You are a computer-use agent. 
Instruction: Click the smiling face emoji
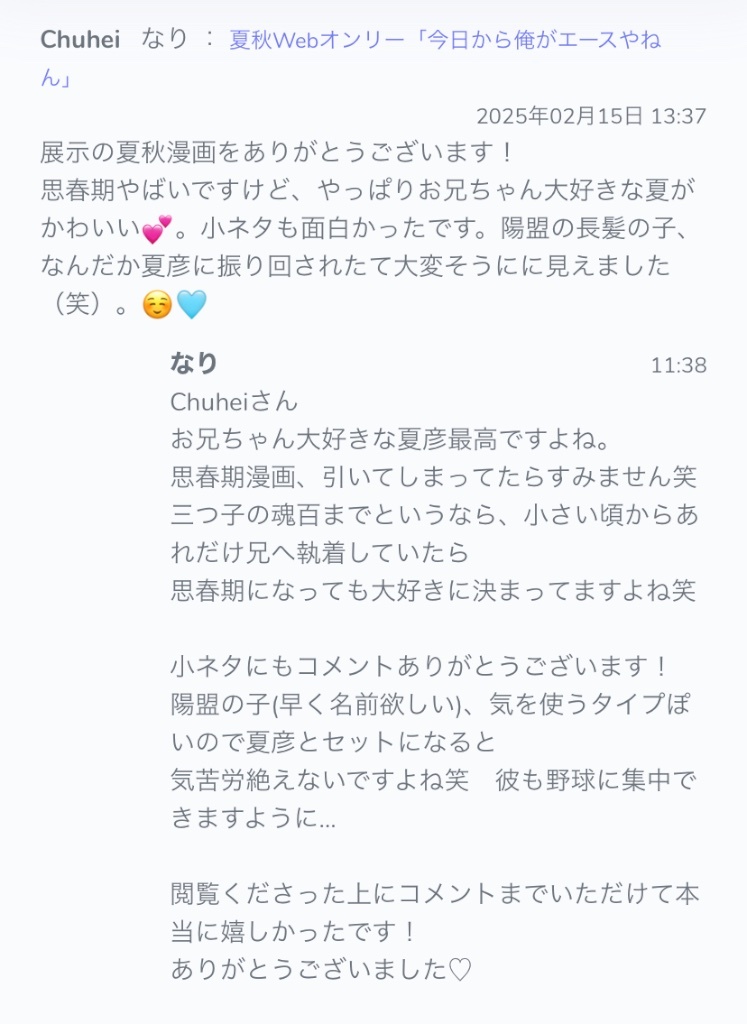point(157,304)
